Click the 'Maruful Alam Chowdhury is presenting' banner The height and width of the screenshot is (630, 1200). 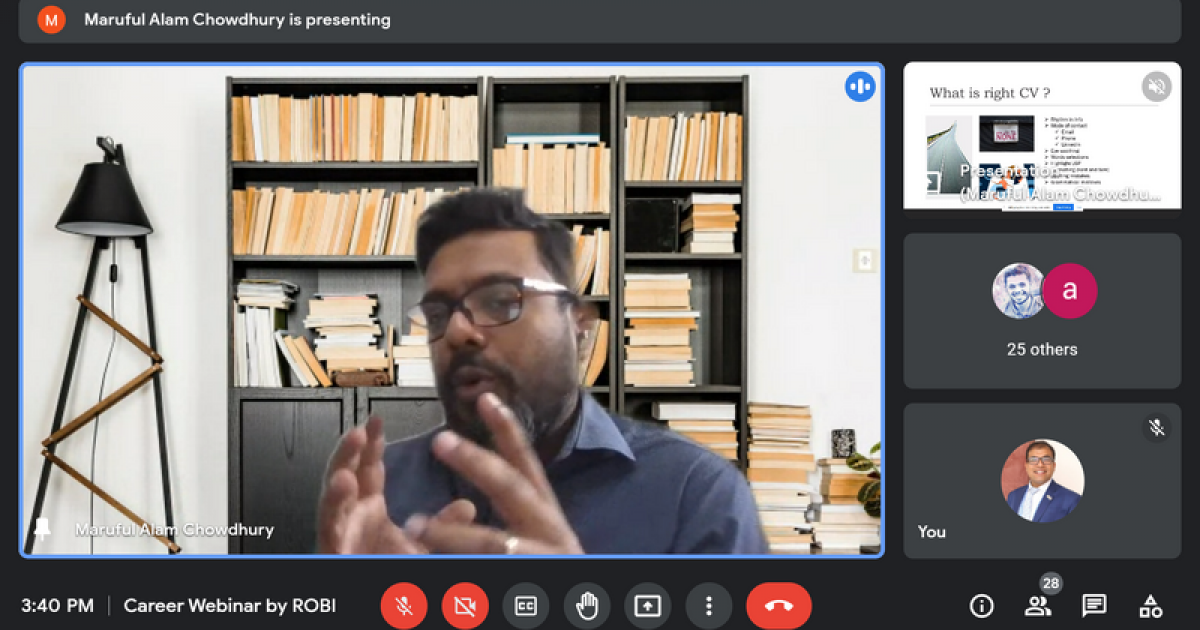tap(237, 20)
